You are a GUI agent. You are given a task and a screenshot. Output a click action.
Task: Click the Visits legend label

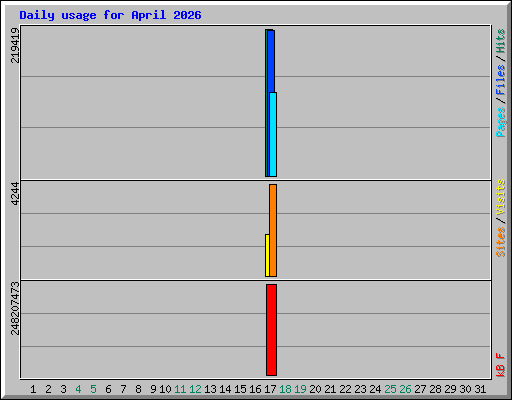(x=500, y=197)
